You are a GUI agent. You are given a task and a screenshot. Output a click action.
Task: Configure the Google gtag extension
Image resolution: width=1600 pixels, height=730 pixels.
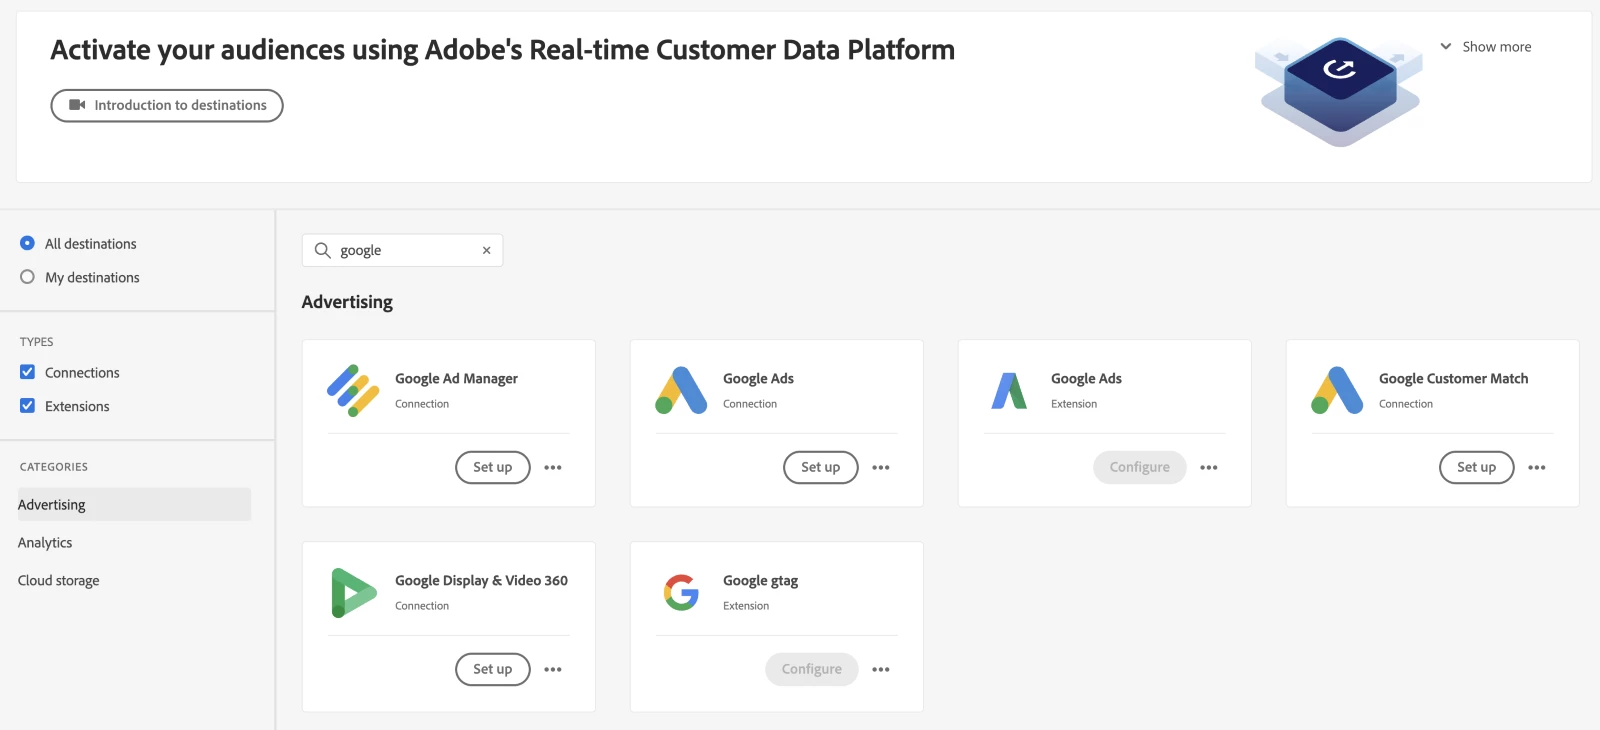click(x=812, y=669)
